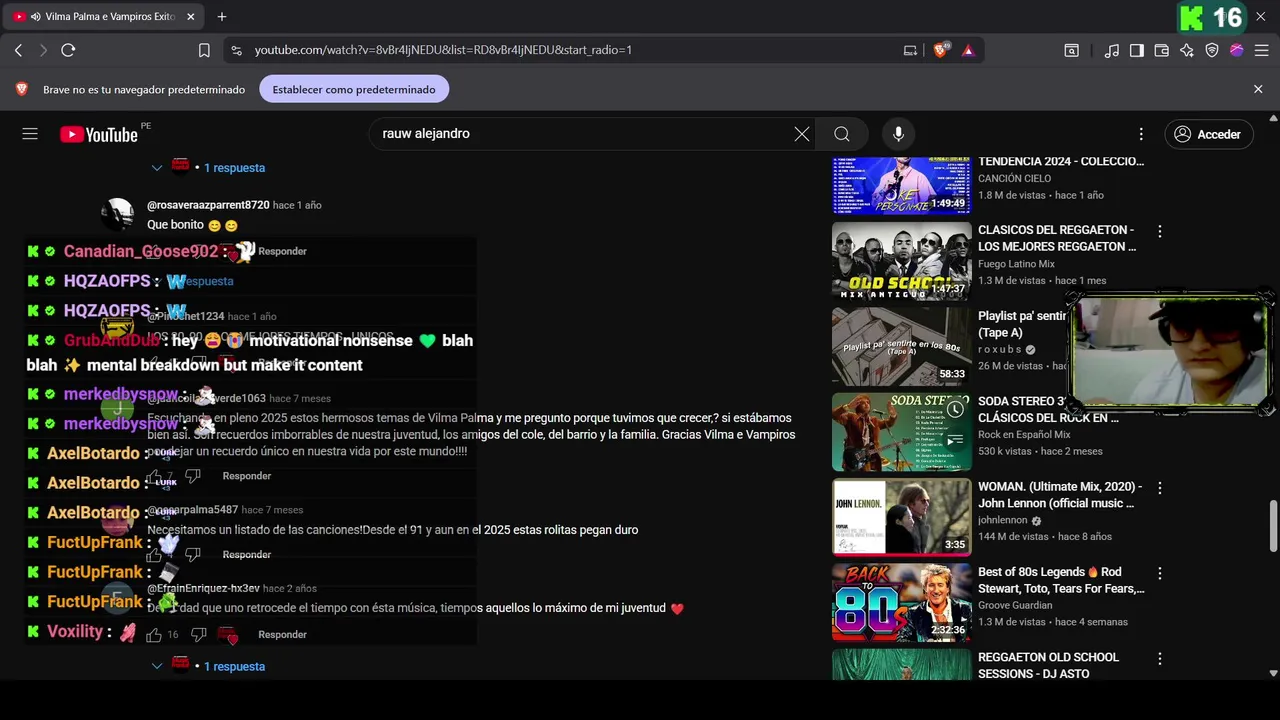The width and height of the screenshot is (1280, 720).
Task: Start voice search with the microphone
Action: 898,134
